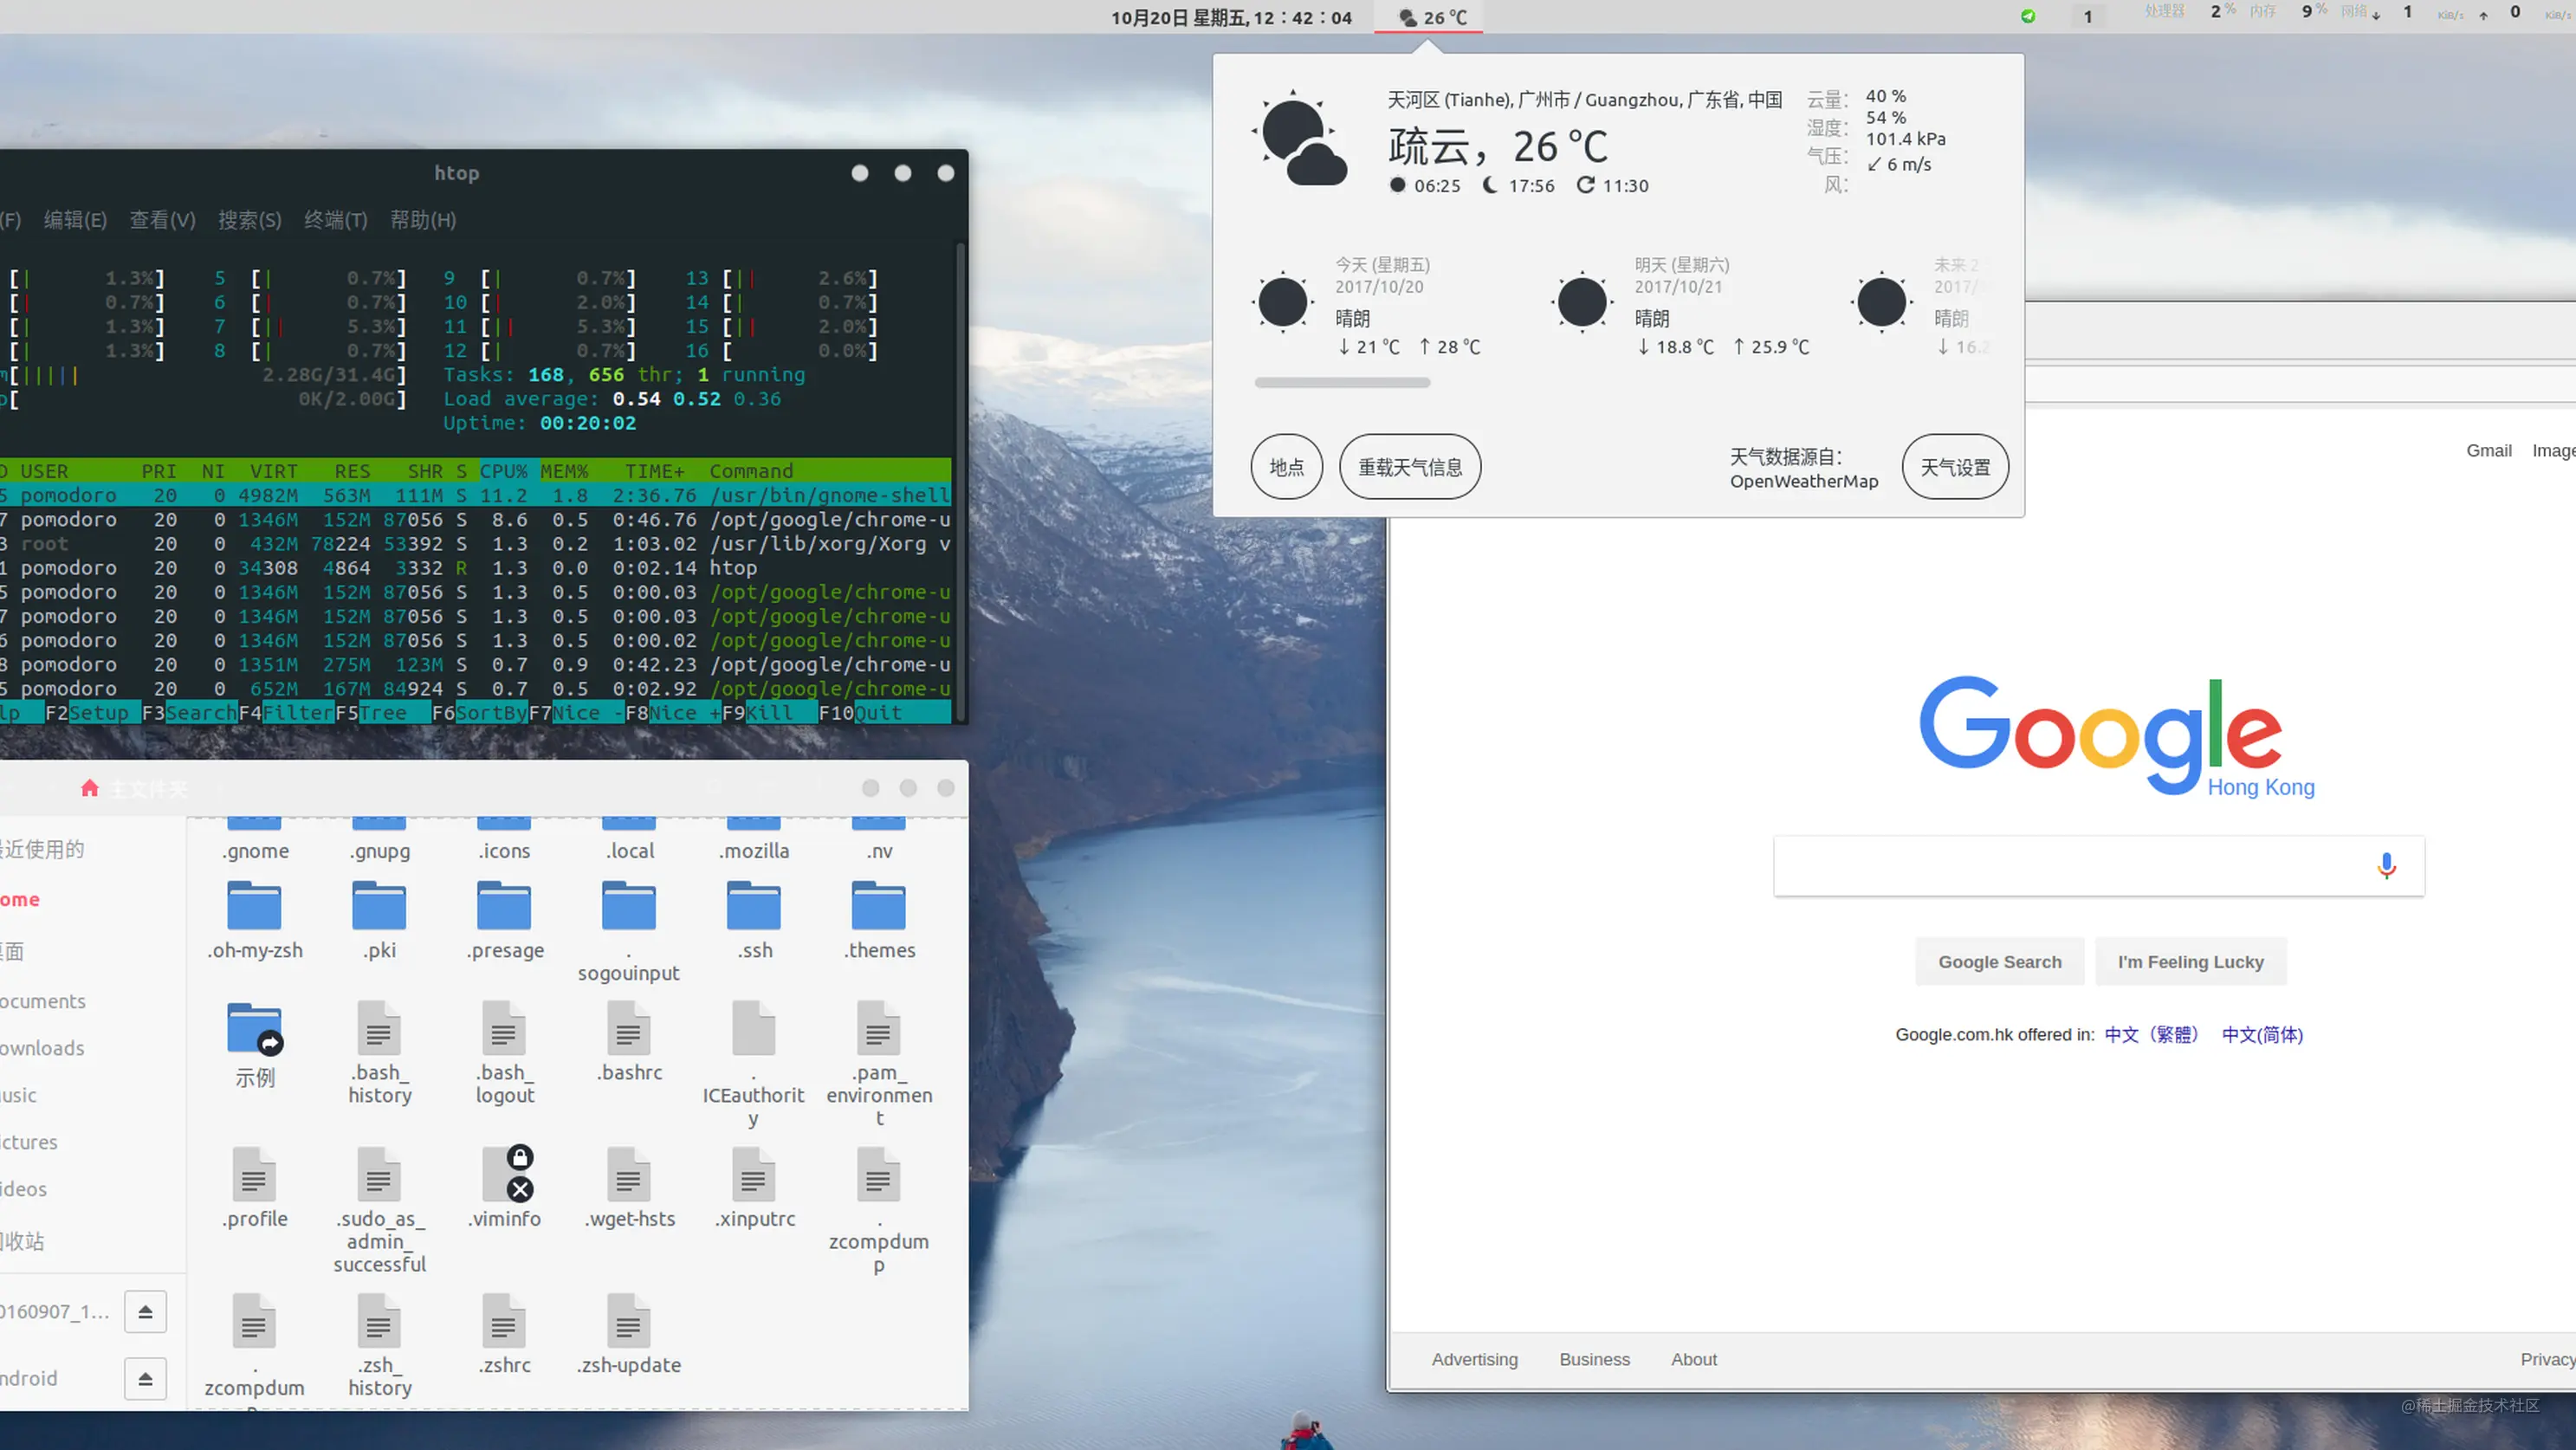The image size is (2576, 1450).
Task: Open the .themes folder
Action: (878, 906)
